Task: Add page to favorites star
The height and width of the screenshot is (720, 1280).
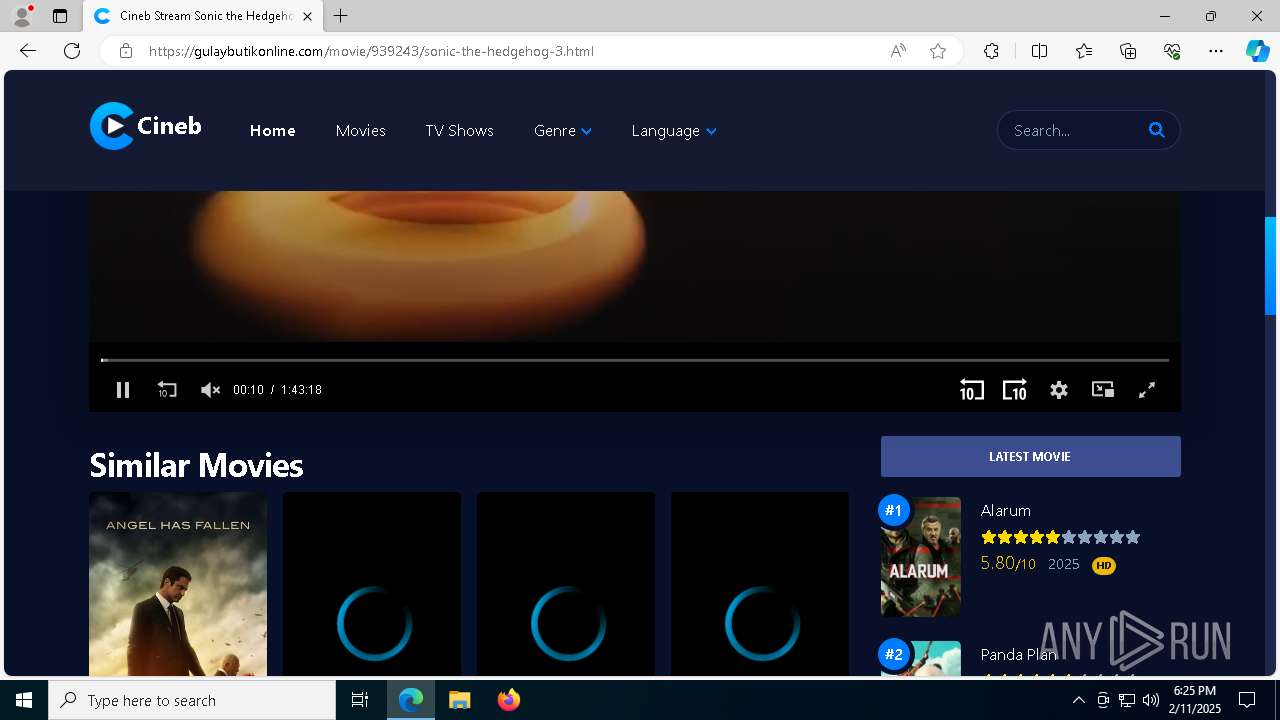Action: [x=938, y=51]
